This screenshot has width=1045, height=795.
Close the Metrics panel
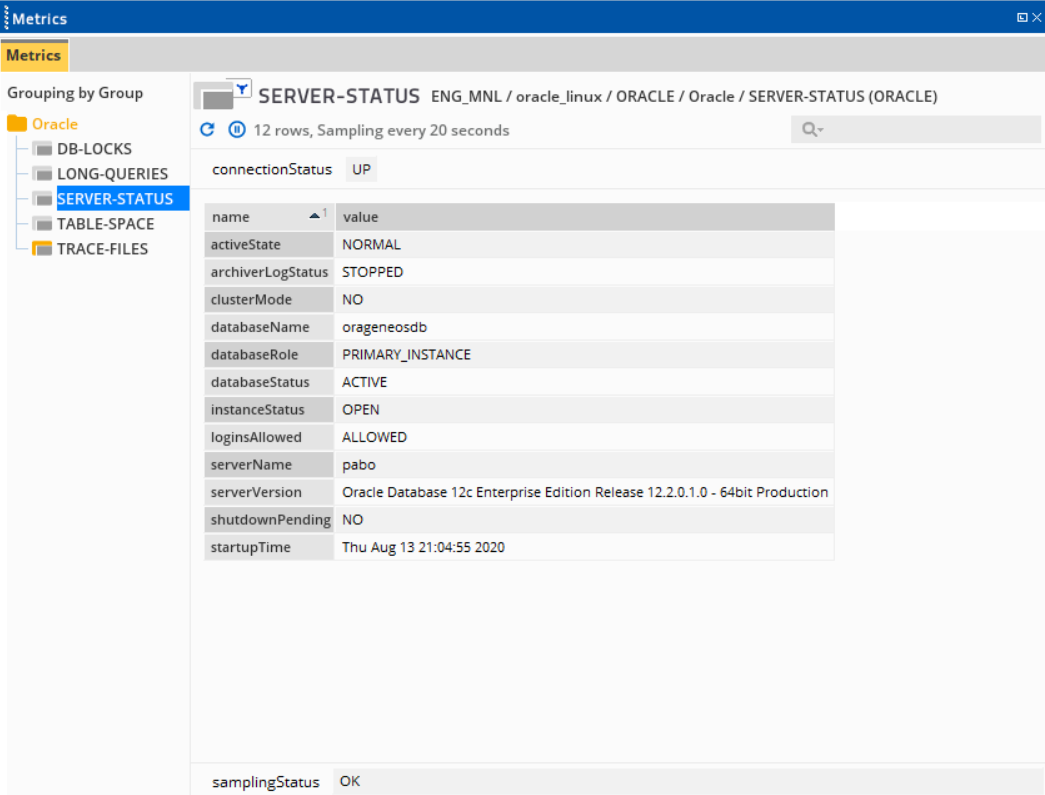point(1036,17)
